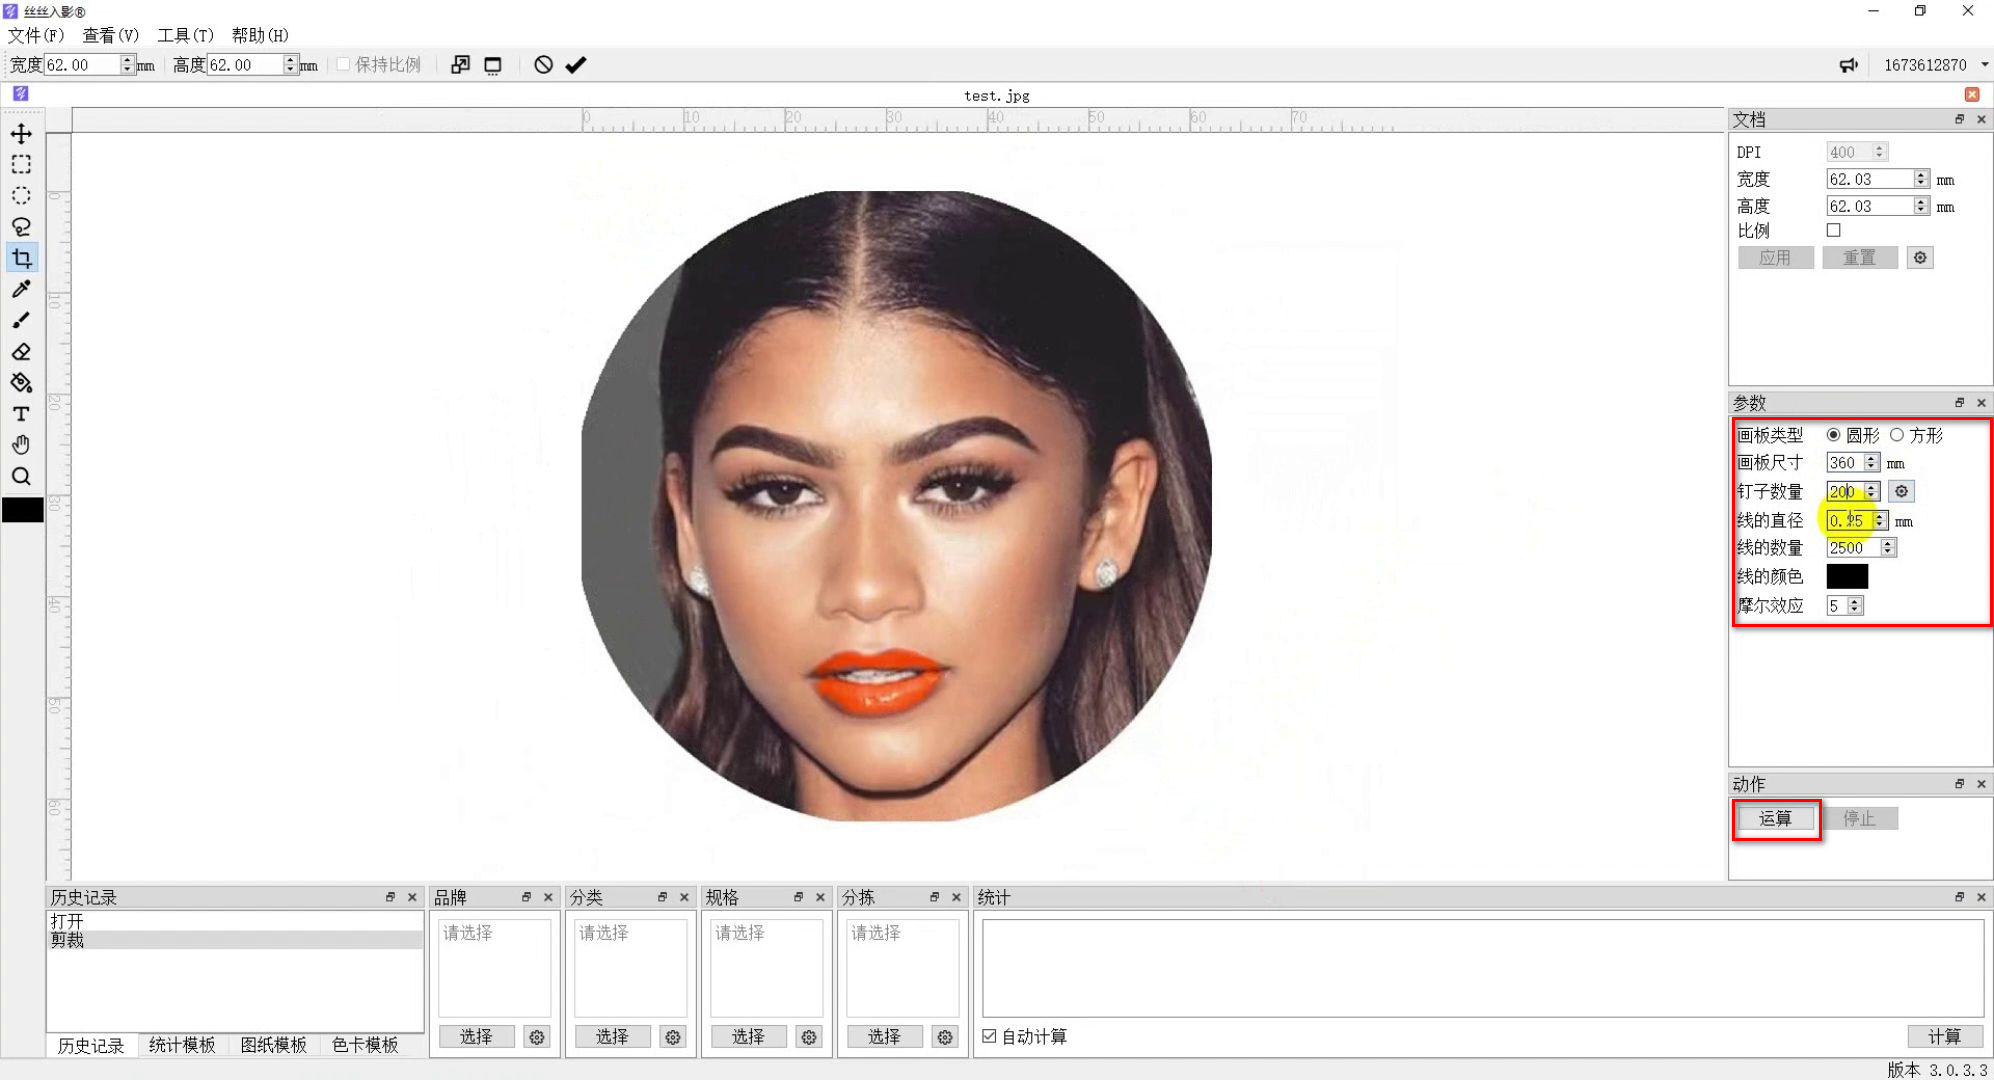Screen dimensions: 1994x1080
Task: Open the black 线的颜色 color swatch
Action: [1846, 577]
